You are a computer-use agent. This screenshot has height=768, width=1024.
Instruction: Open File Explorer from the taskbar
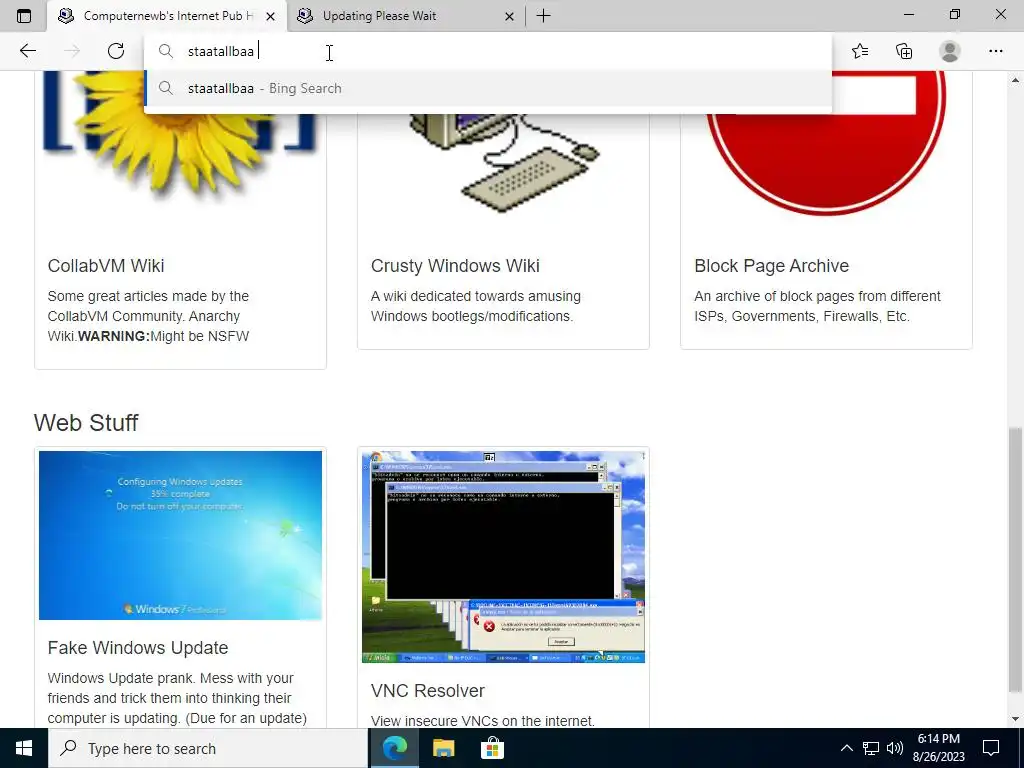click(443, 748)
